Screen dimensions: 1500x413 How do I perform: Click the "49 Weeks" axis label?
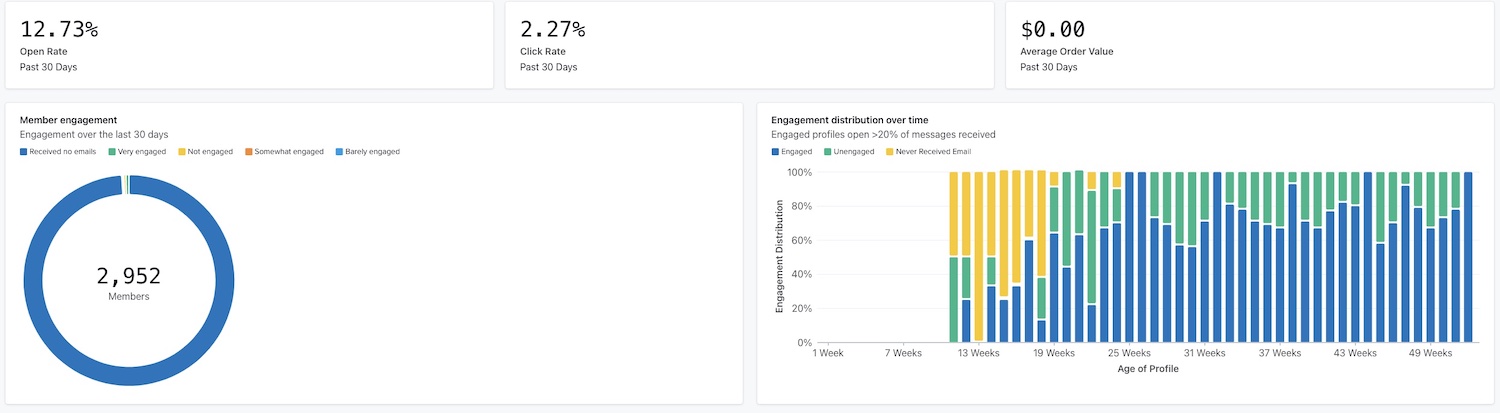(1430, 353)
